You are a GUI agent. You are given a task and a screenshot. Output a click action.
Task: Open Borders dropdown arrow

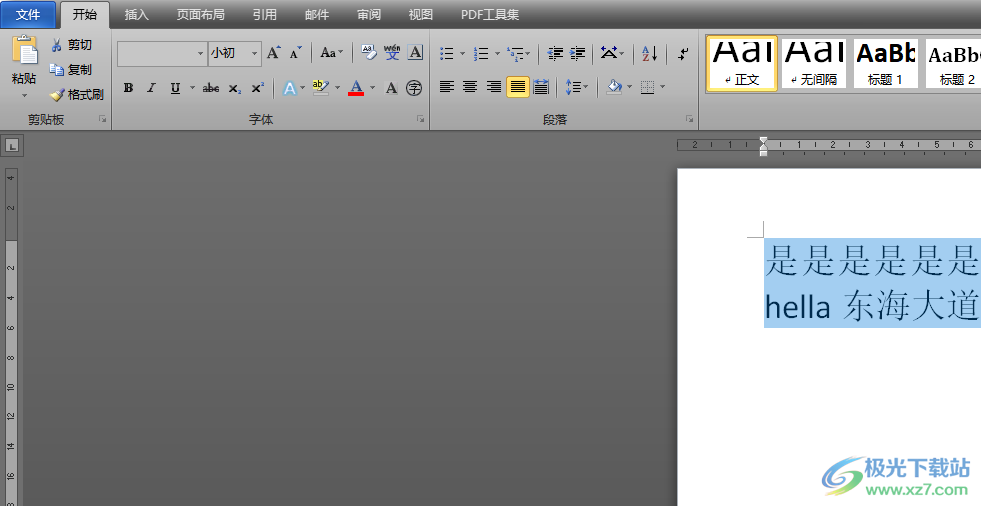663,87
